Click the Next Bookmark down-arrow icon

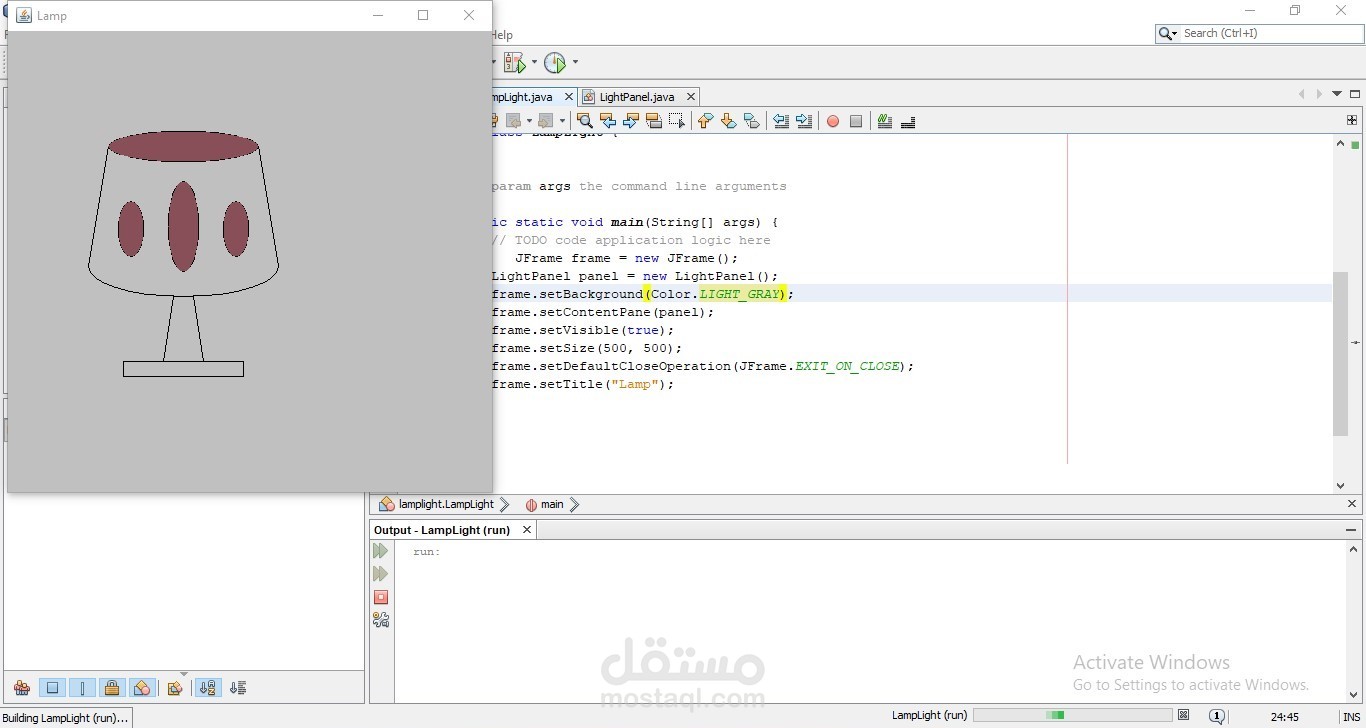coord(728,121)
